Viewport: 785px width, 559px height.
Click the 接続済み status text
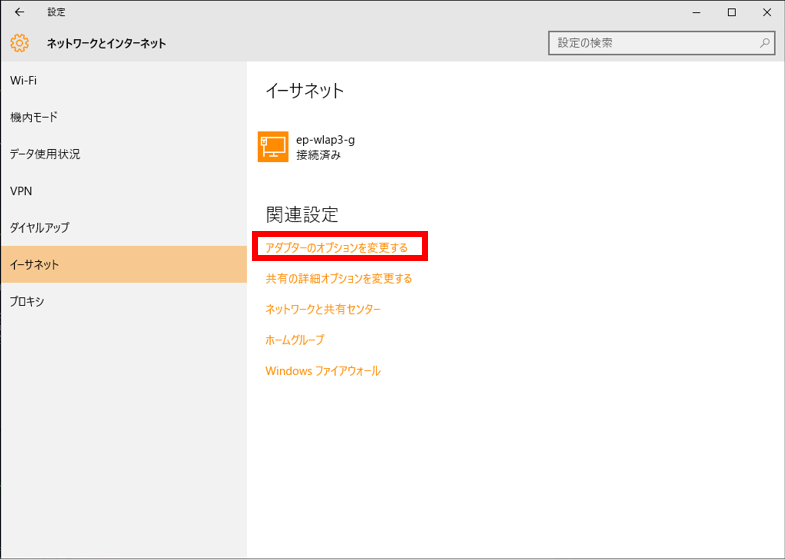318,155
